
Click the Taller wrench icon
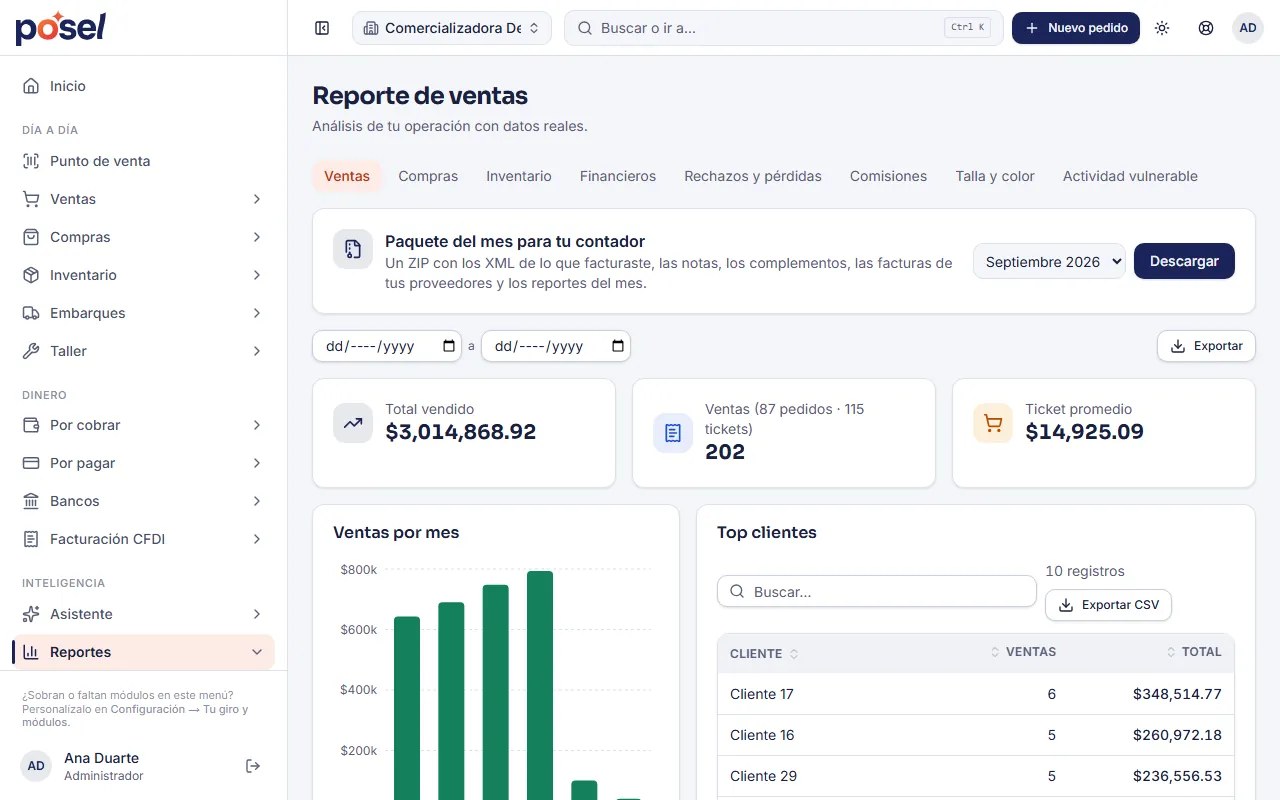point(32,351)
